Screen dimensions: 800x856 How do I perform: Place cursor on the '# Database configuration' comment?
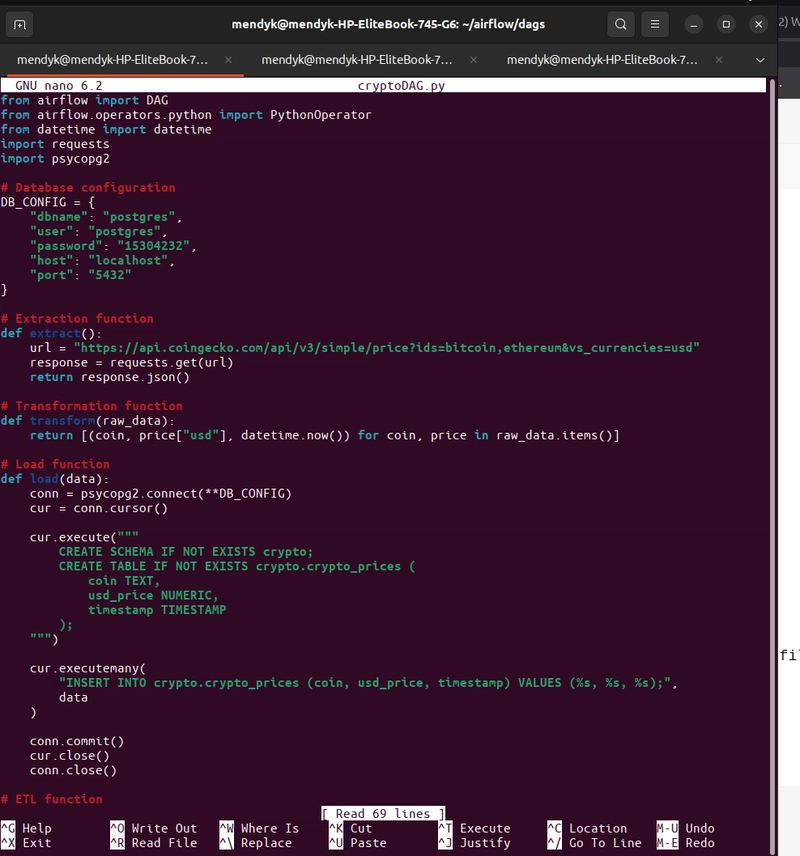[x=88, y=188]
